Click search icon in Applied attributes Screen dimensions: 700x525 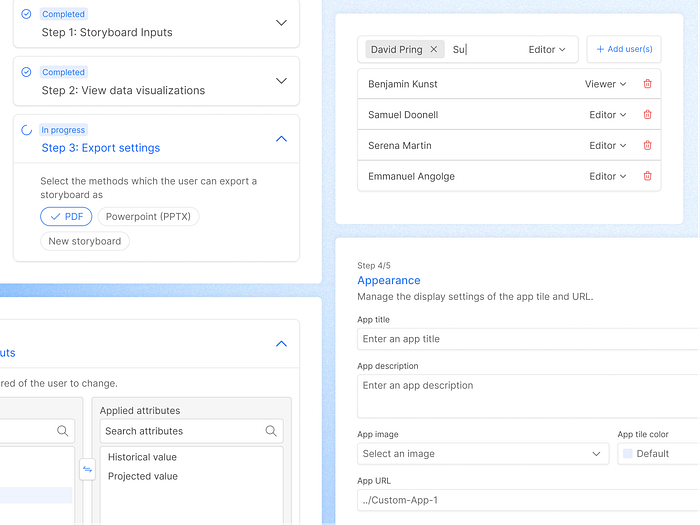[x=271, y=431]
